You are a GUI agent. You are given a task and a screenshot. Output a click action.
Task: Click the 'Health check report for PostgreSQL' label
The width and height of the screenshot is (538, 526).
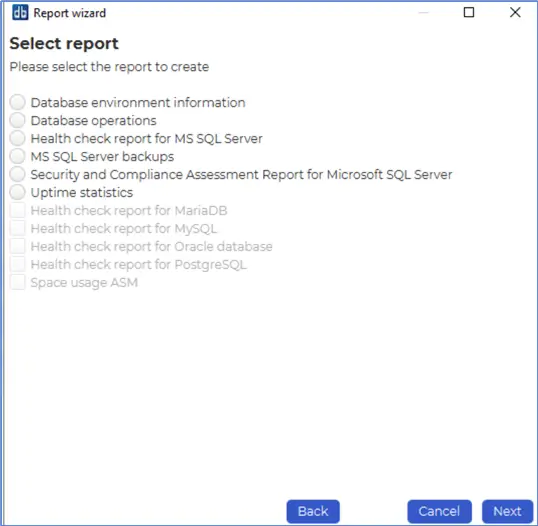click(139, 265)
